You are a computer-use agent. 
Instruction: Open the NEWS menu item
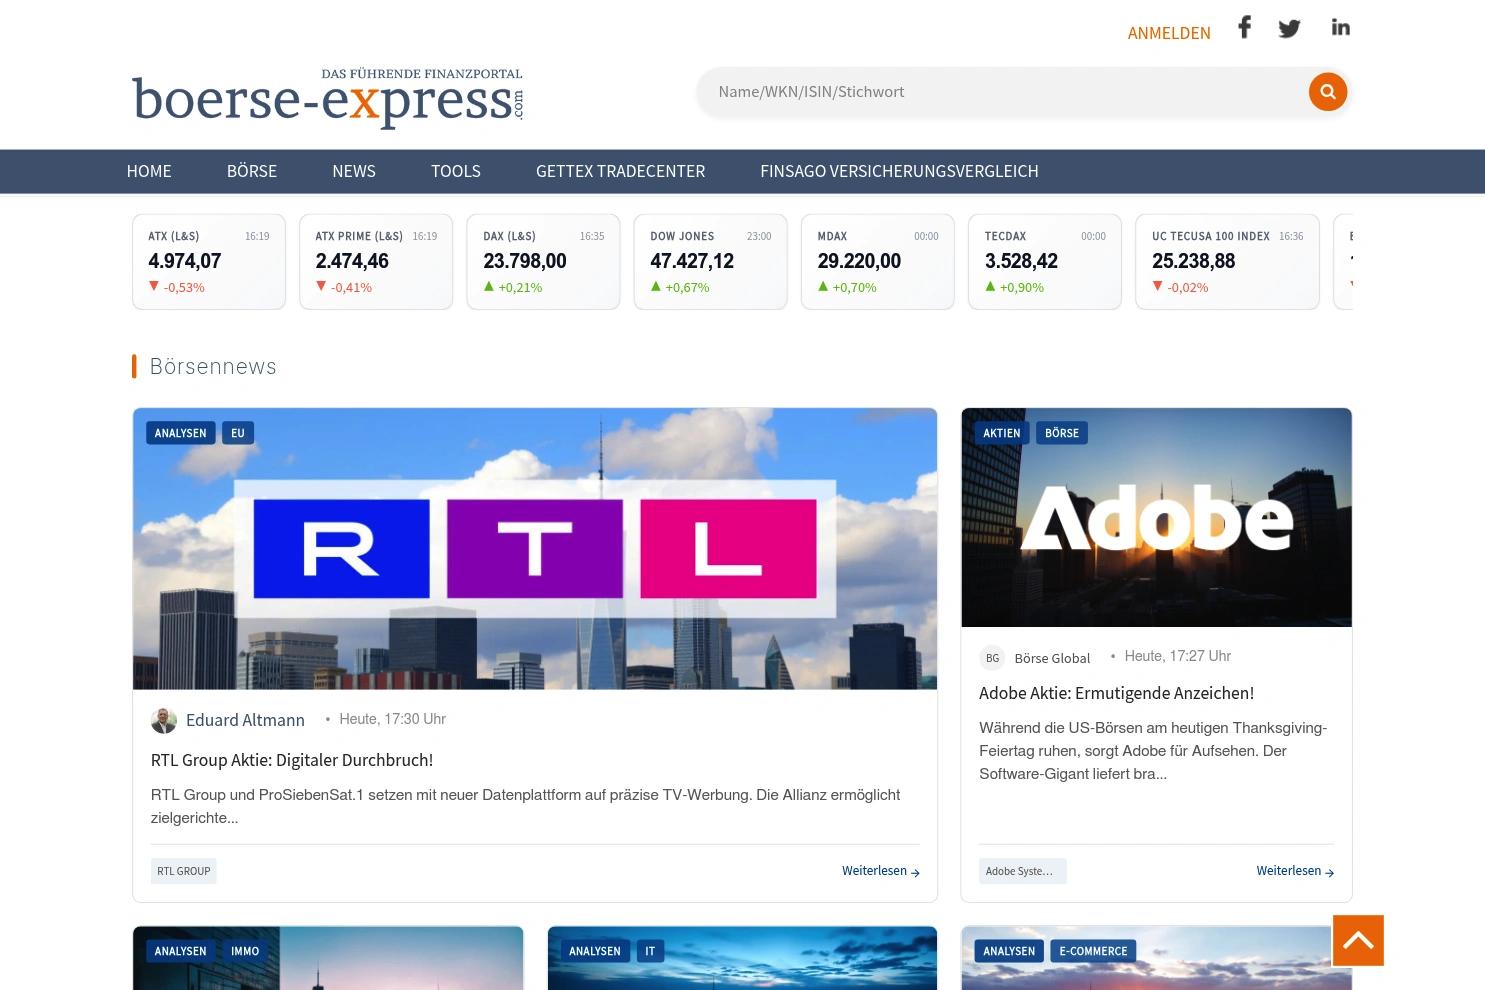pos(354,171)
